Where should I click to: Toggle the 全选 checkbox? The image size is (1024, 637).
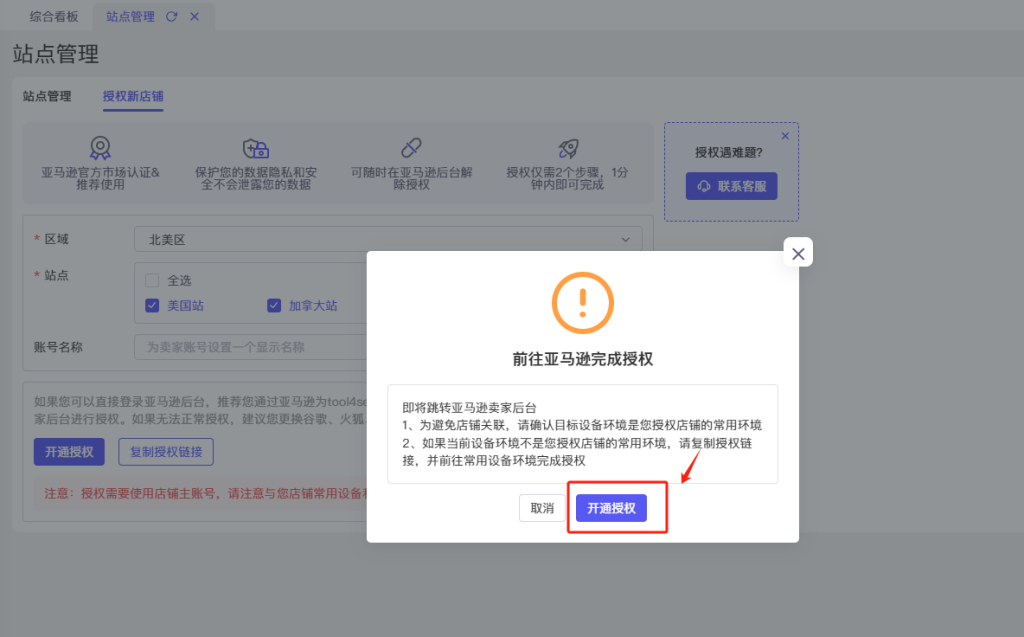coord(152,280)
